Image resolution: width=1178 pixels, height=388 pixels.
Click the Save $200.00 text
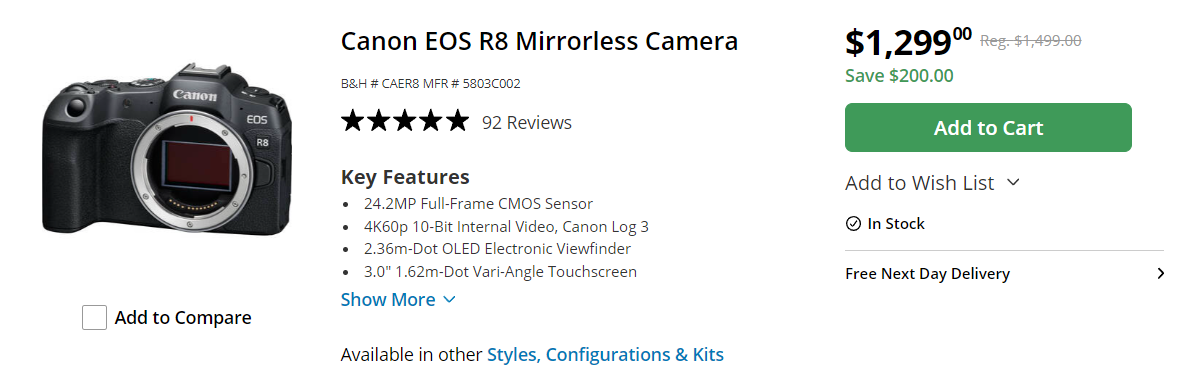(899, 76)
